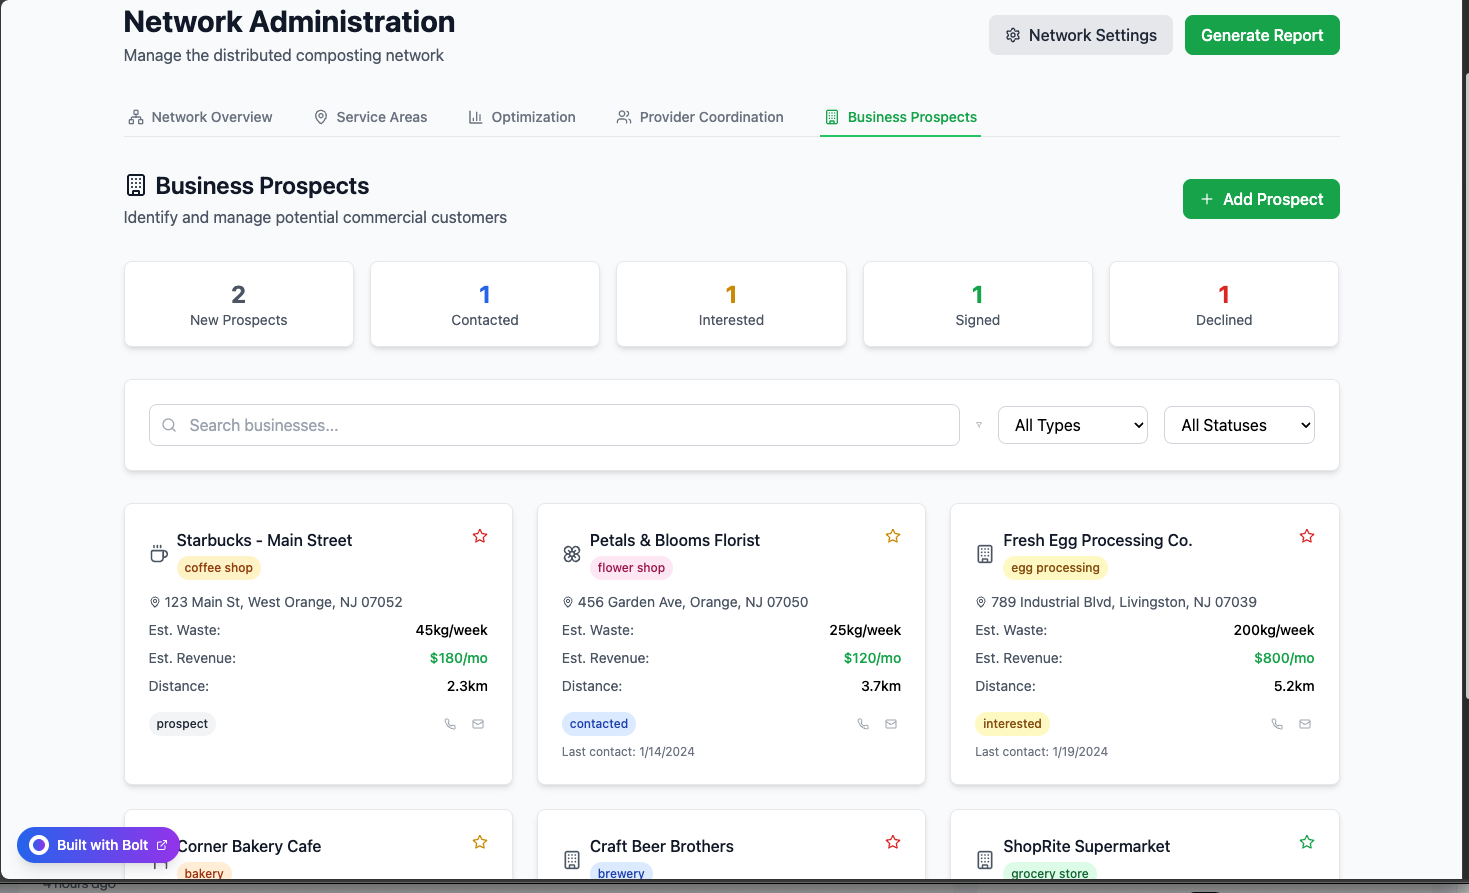
Task: Click the search magnifier icon
Action: point(169,425)
